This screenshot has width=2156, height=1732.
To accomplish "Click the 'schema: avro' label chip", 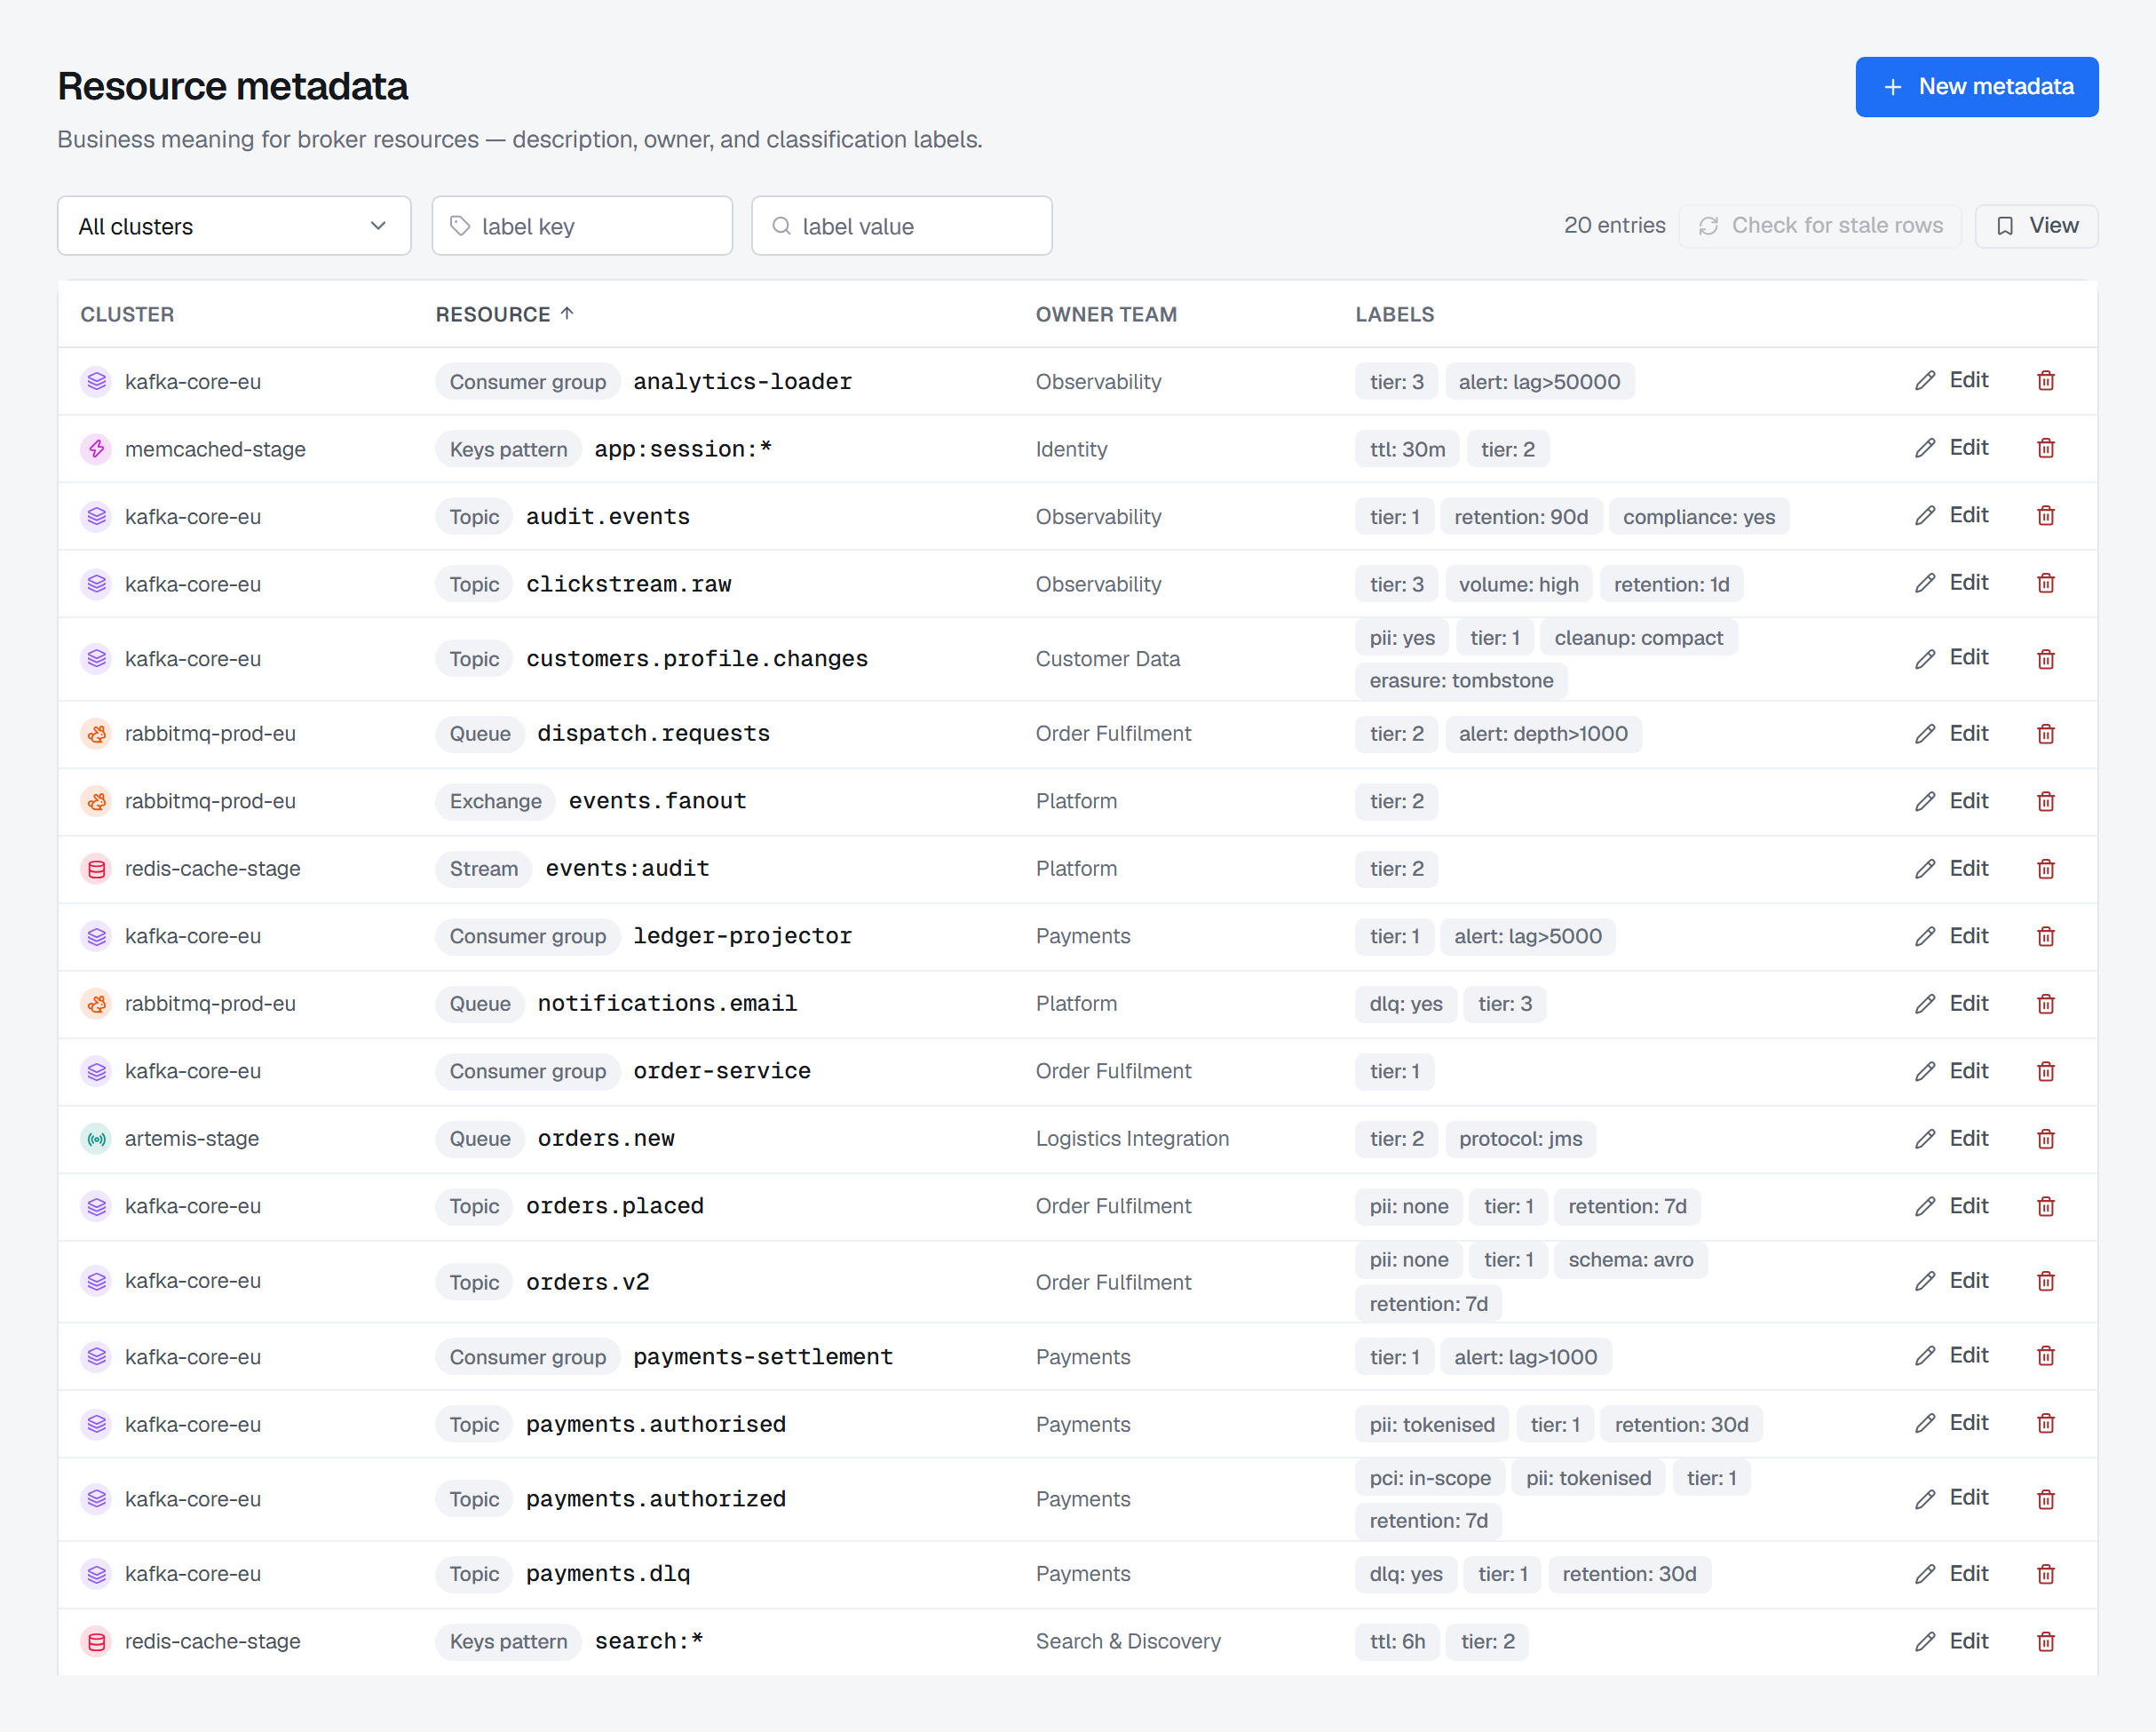I will (1630, 1260).
